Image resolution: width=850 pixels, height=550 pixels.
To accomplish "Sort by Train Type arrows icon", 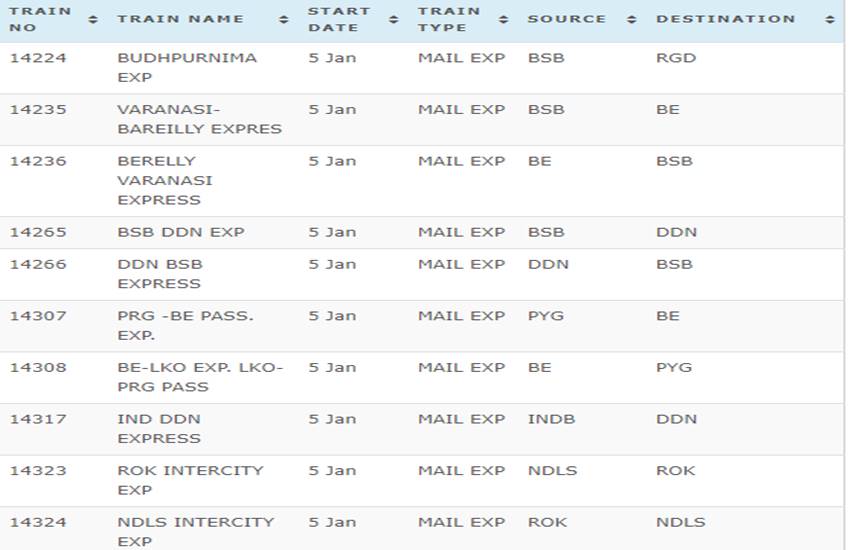I will 504,20.
